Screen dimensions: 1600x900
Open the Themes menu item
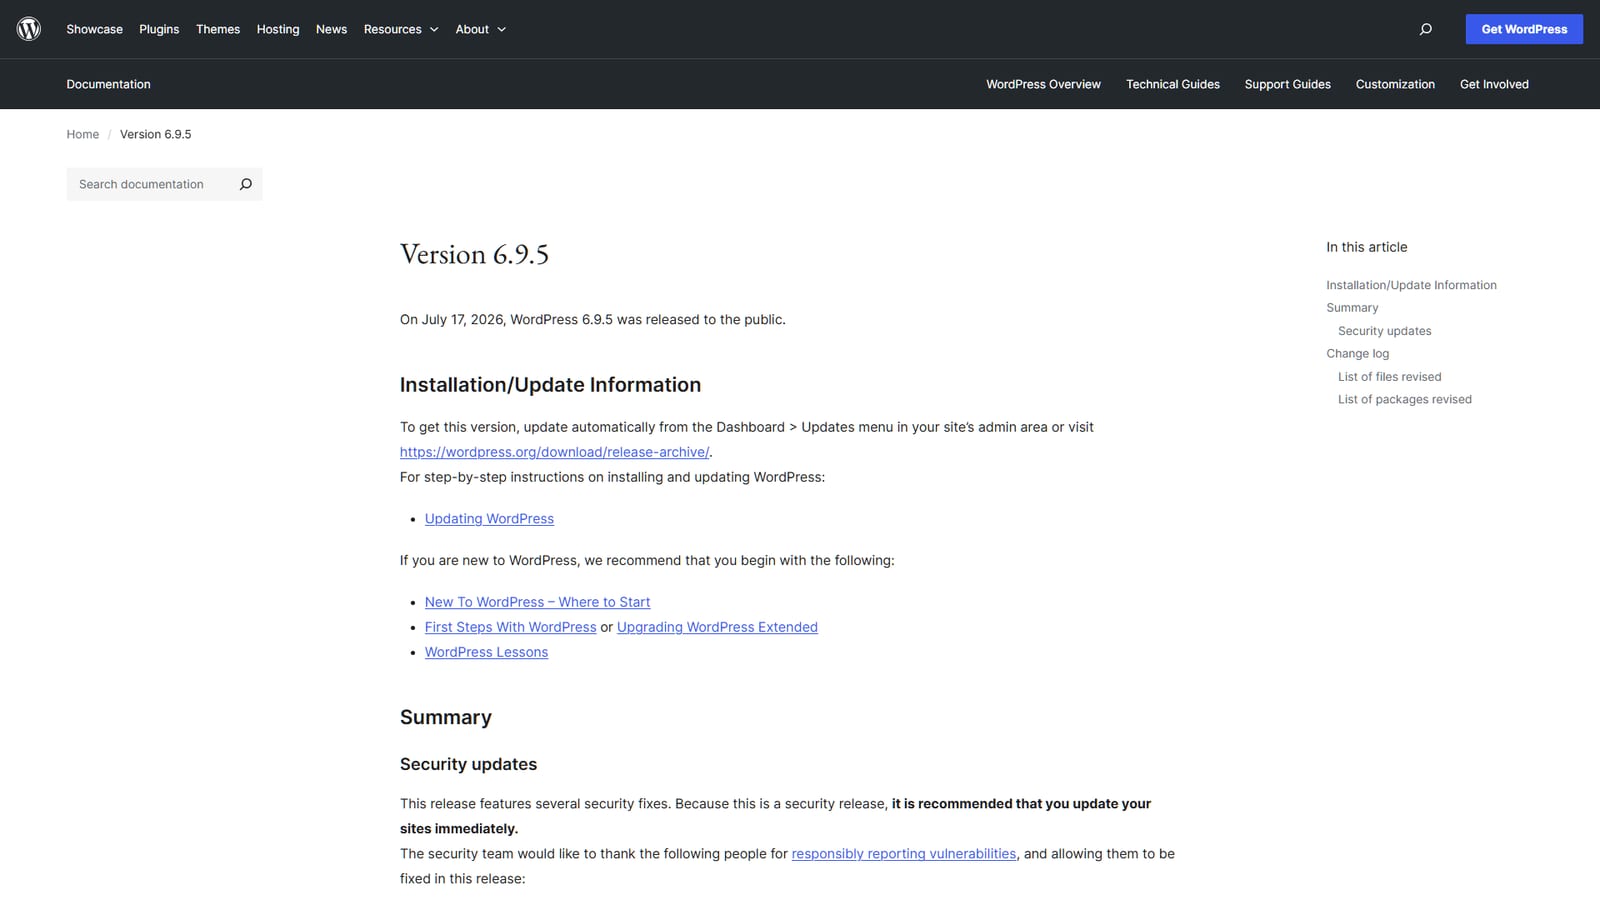[x=218, y=29]
